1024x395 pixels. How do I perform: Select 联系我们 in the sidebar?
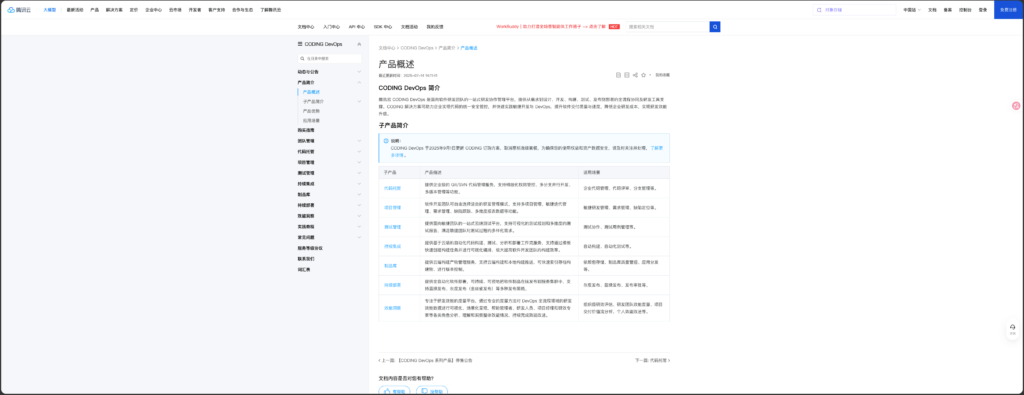coord(306,259)
